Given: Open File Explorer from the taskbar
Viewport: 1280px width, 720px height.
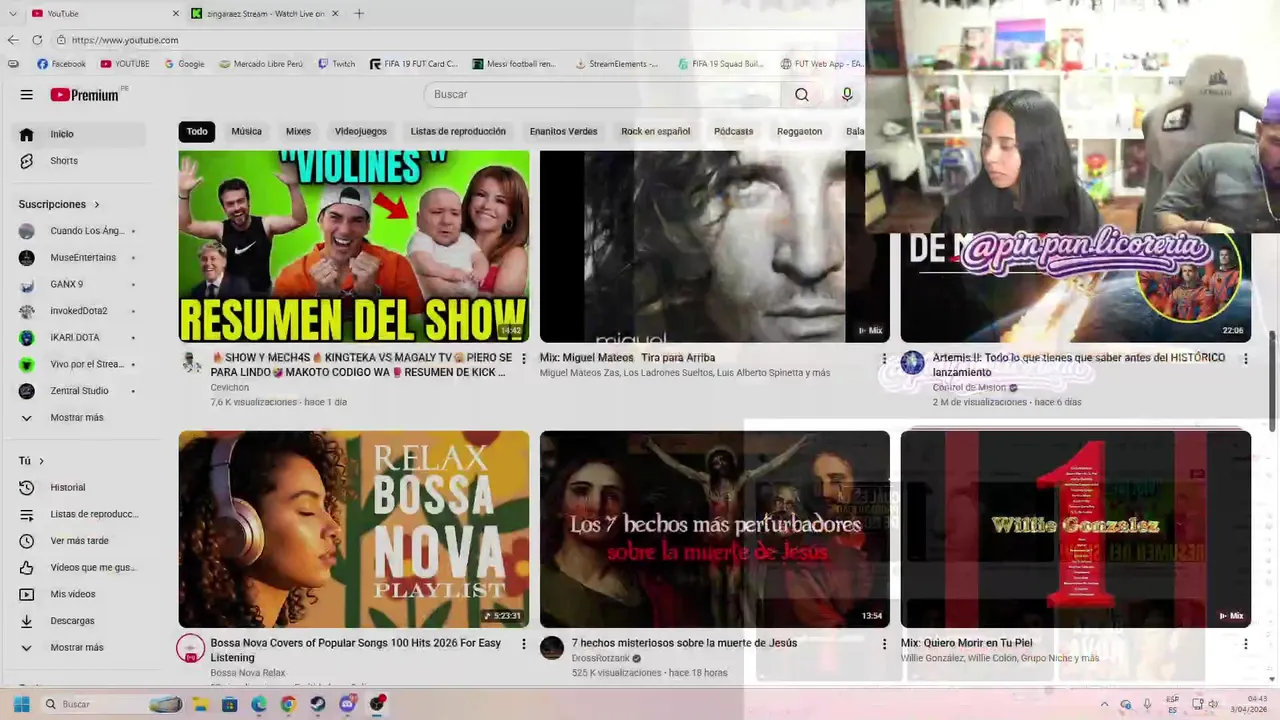Looking at the screenshot, I should point(200,704).
